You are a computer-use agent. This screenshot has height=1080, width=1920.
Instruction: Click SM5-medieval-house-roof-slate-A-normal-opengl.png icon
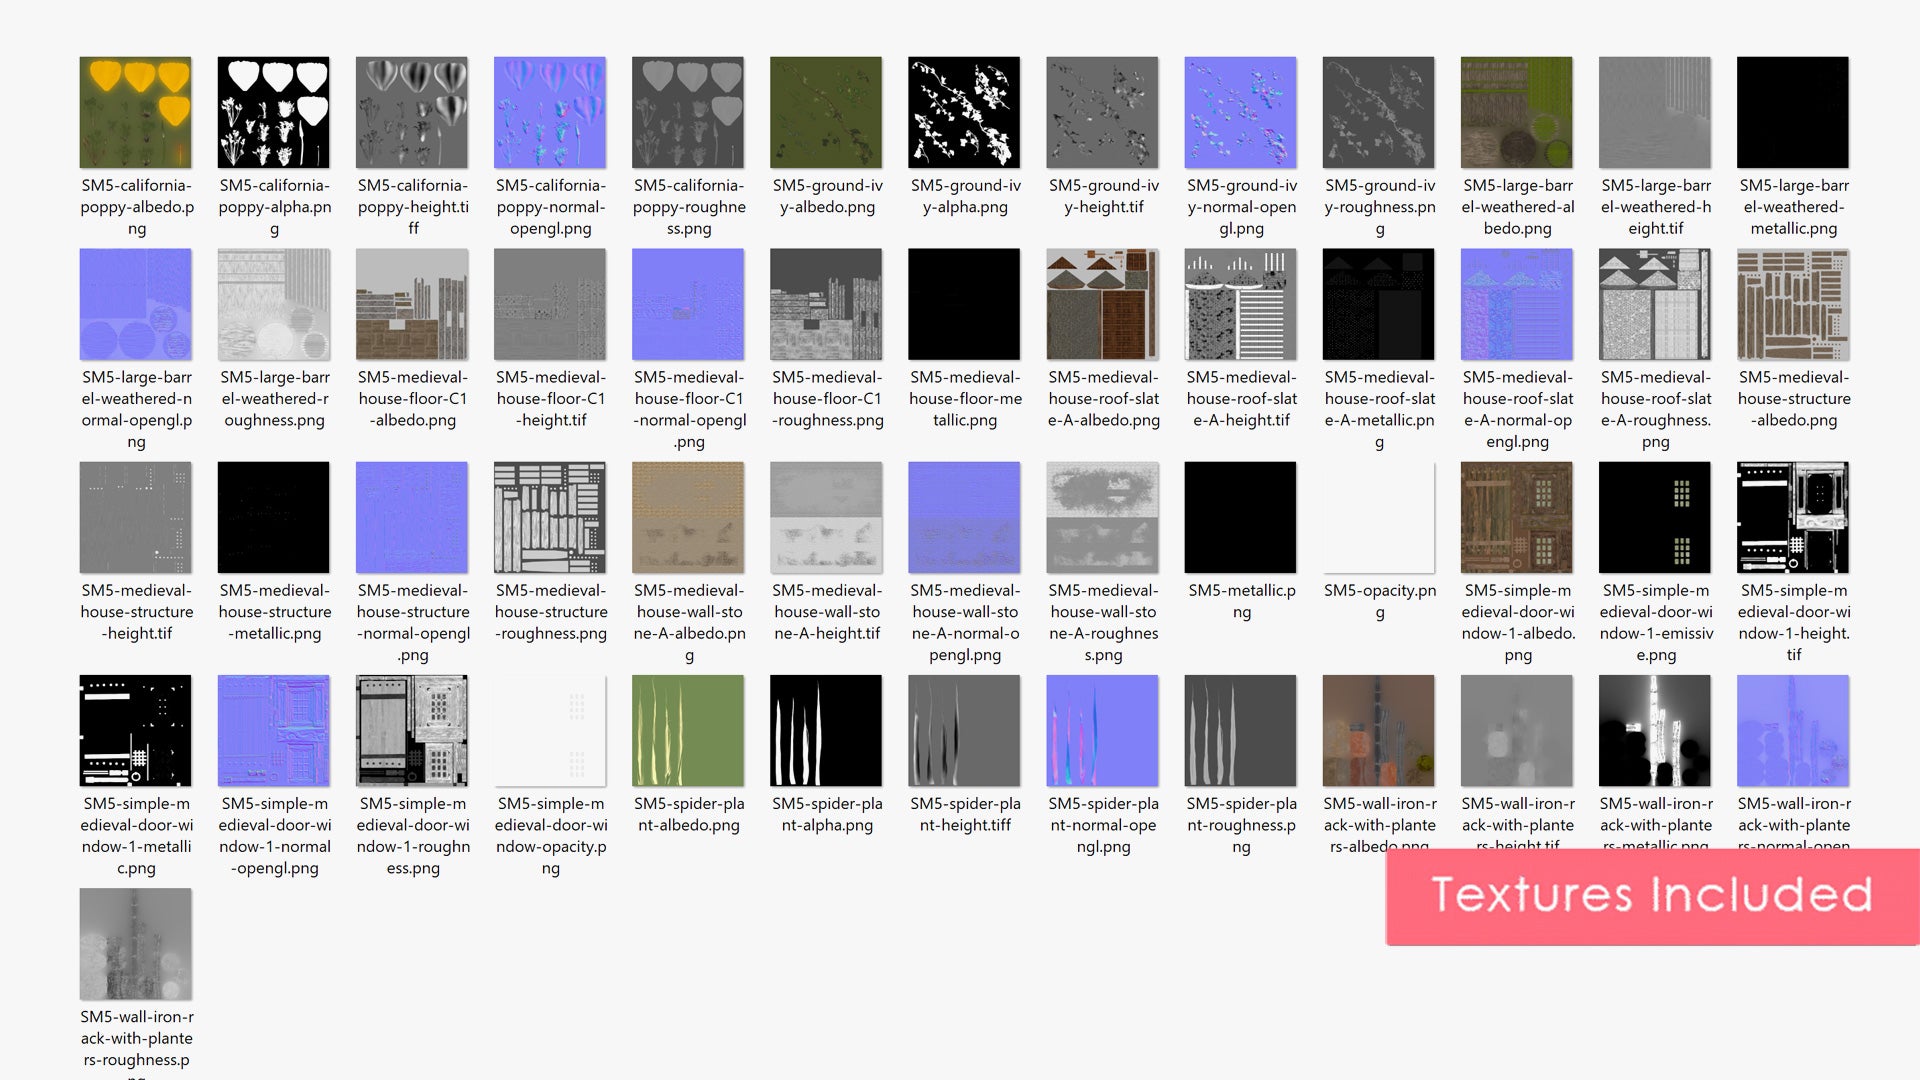[1516, 304]
